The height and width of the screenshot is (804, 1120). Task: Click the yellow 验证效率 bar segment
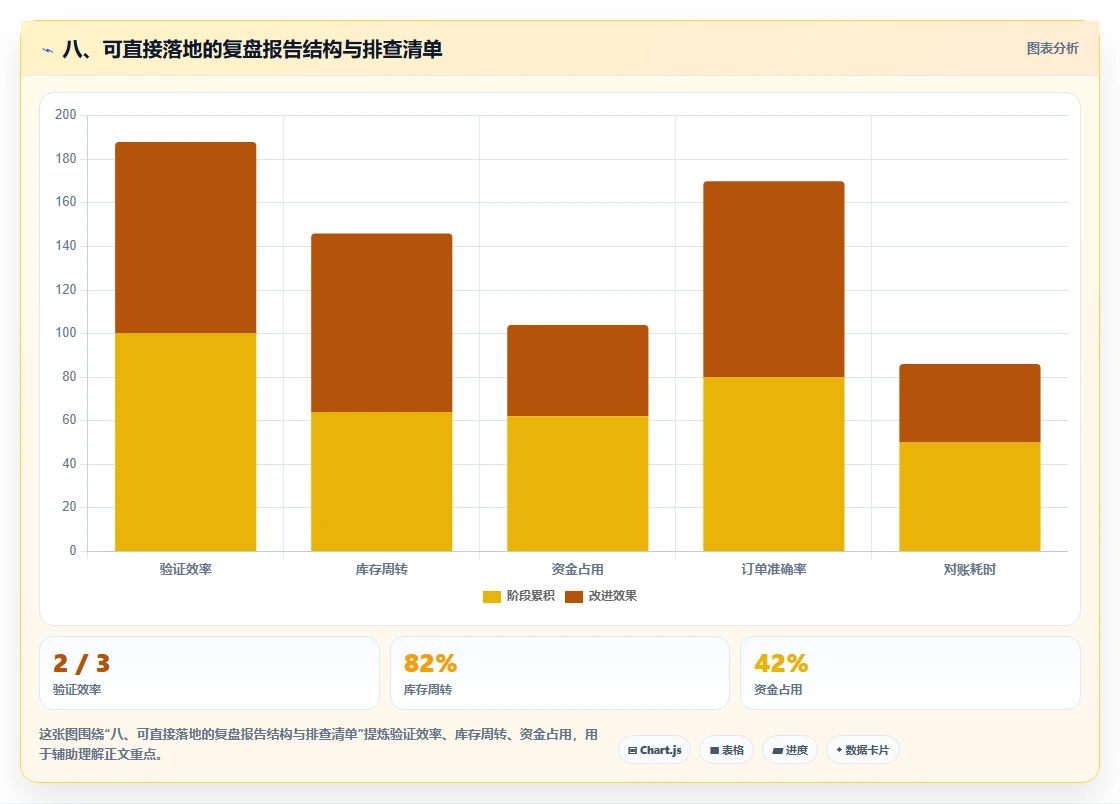click(x=186, y=442)
